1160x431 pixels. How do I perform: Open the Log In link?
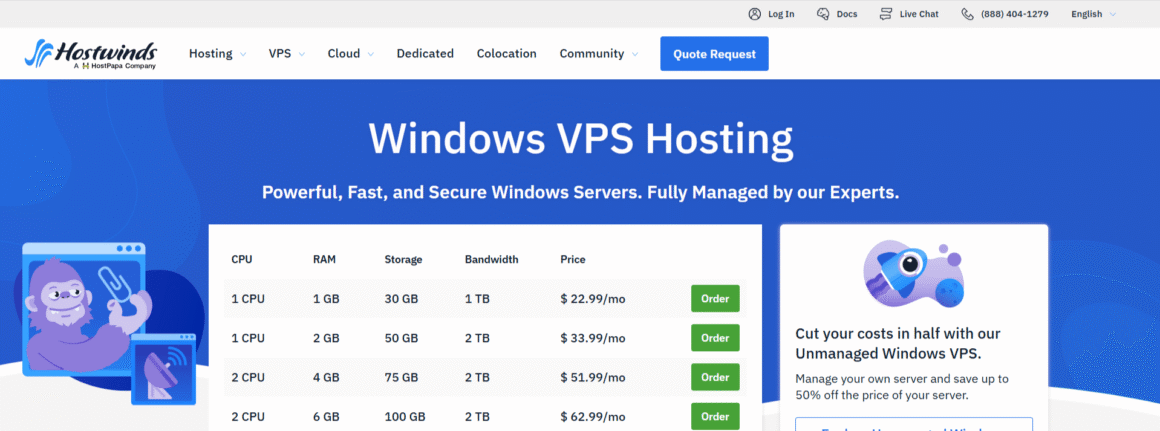781,14
